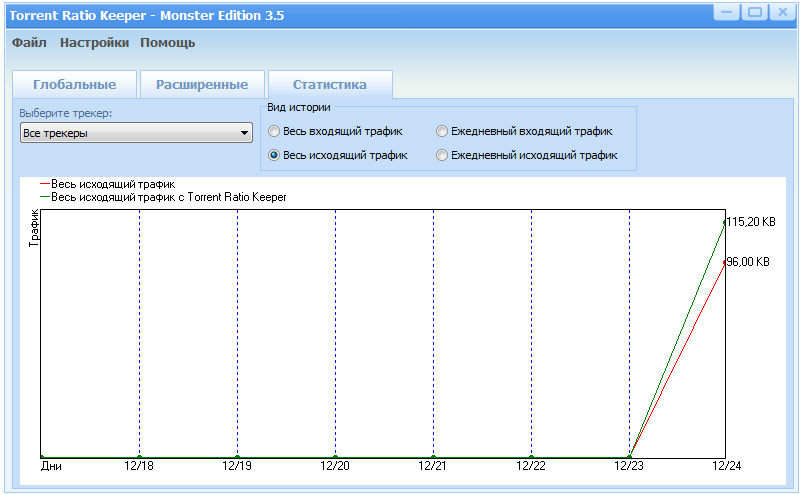Minimize the Torrent Ratio Keeper window
The width and height of the screenshot is (800, 495).
coord(727,12)
